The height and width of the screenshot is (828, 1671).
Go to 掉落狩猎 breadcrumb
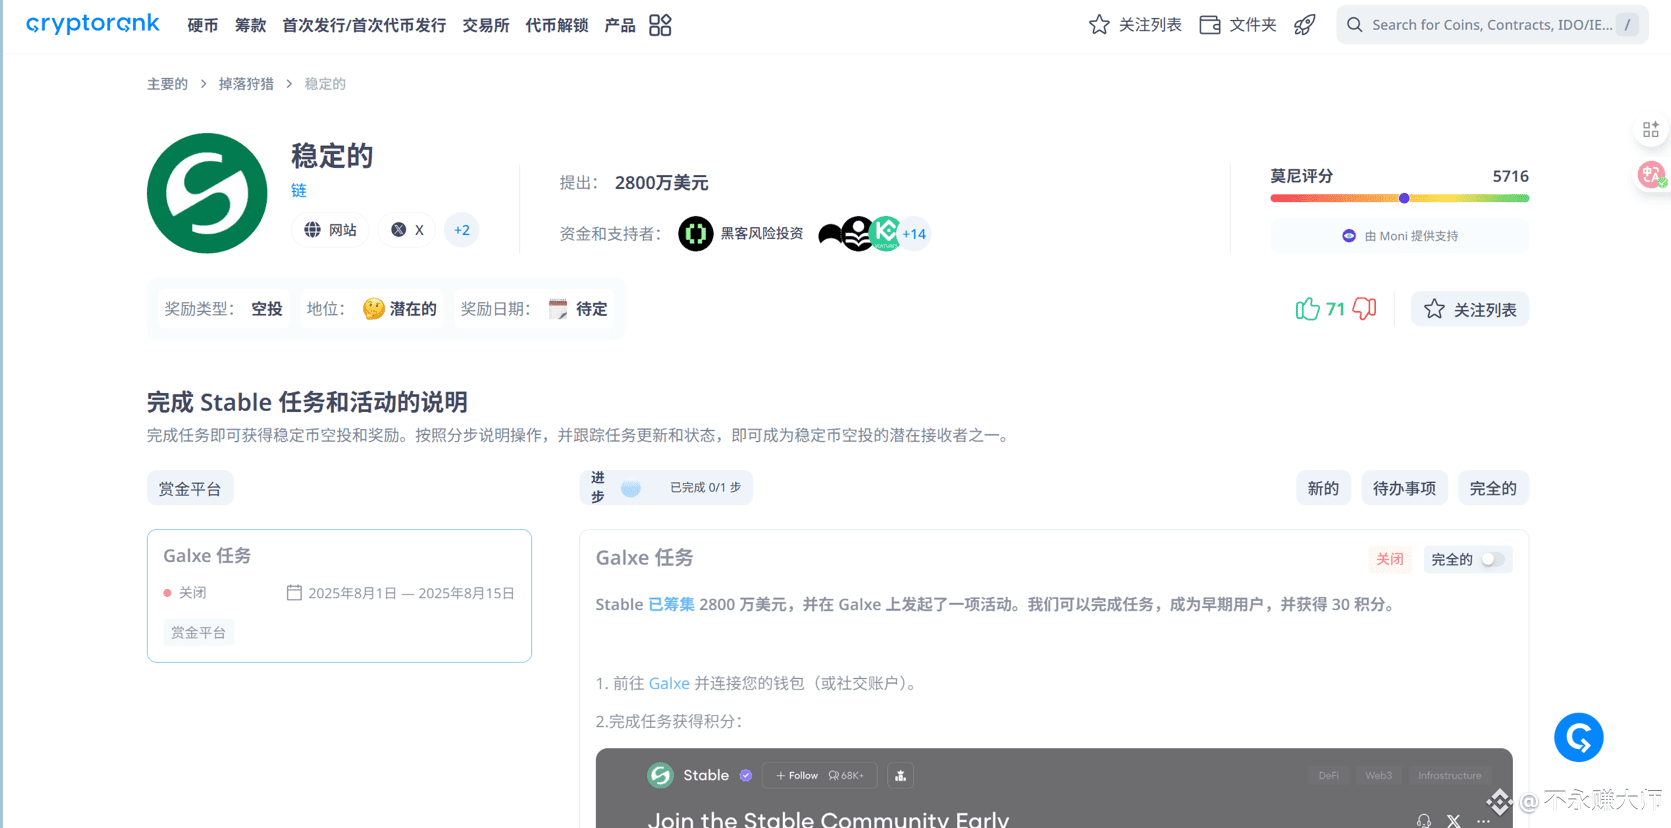[x=246, y=84]
